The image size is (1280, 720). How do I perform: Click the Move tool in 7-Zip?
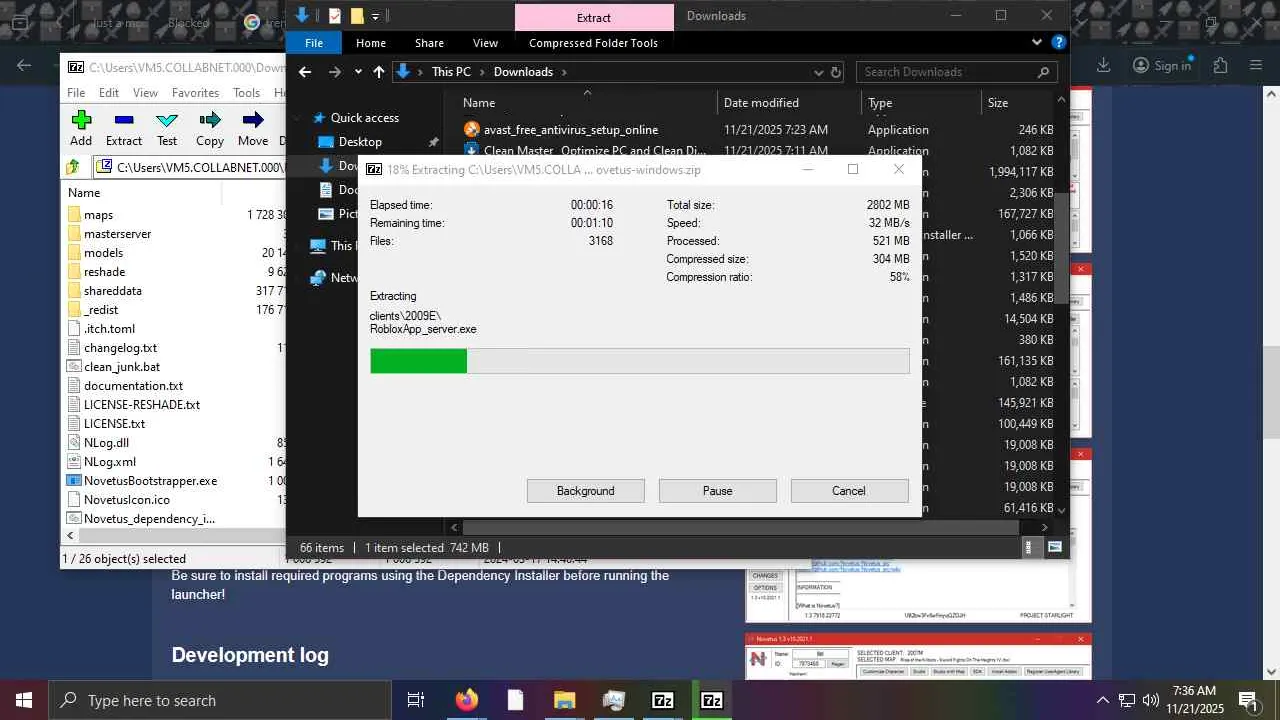pyautogui.click(x=253, y=129)
